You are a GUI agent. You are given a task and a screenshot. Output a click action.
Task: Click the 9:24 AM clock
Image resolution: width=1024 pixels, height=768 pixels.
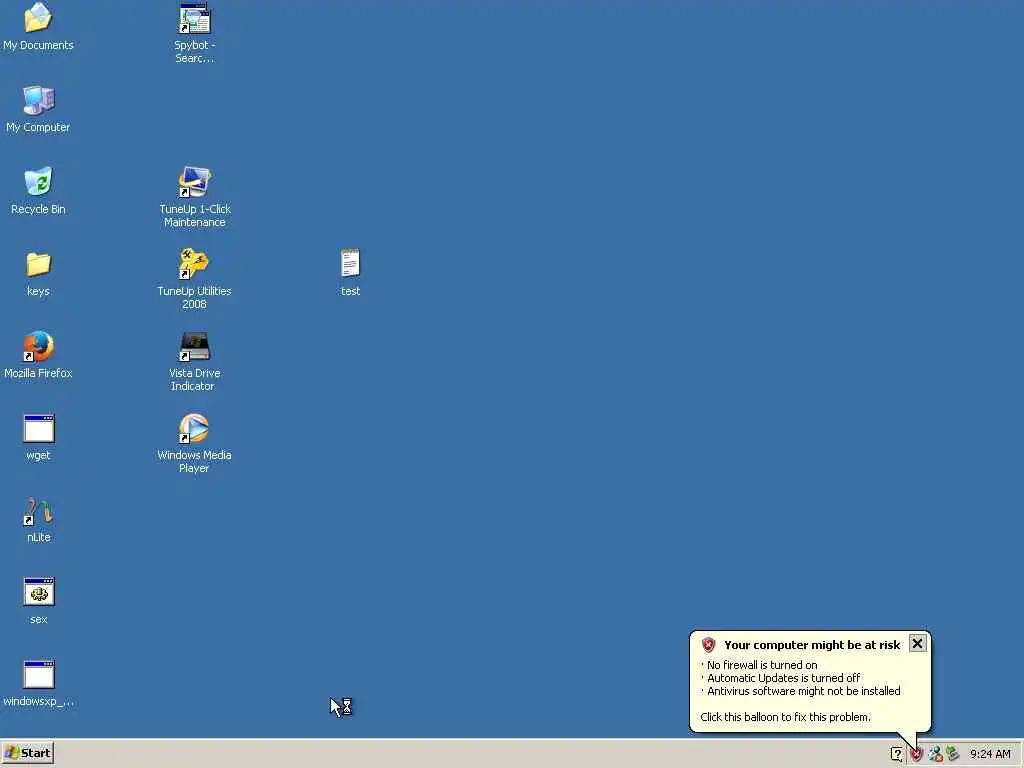[990, 754]
